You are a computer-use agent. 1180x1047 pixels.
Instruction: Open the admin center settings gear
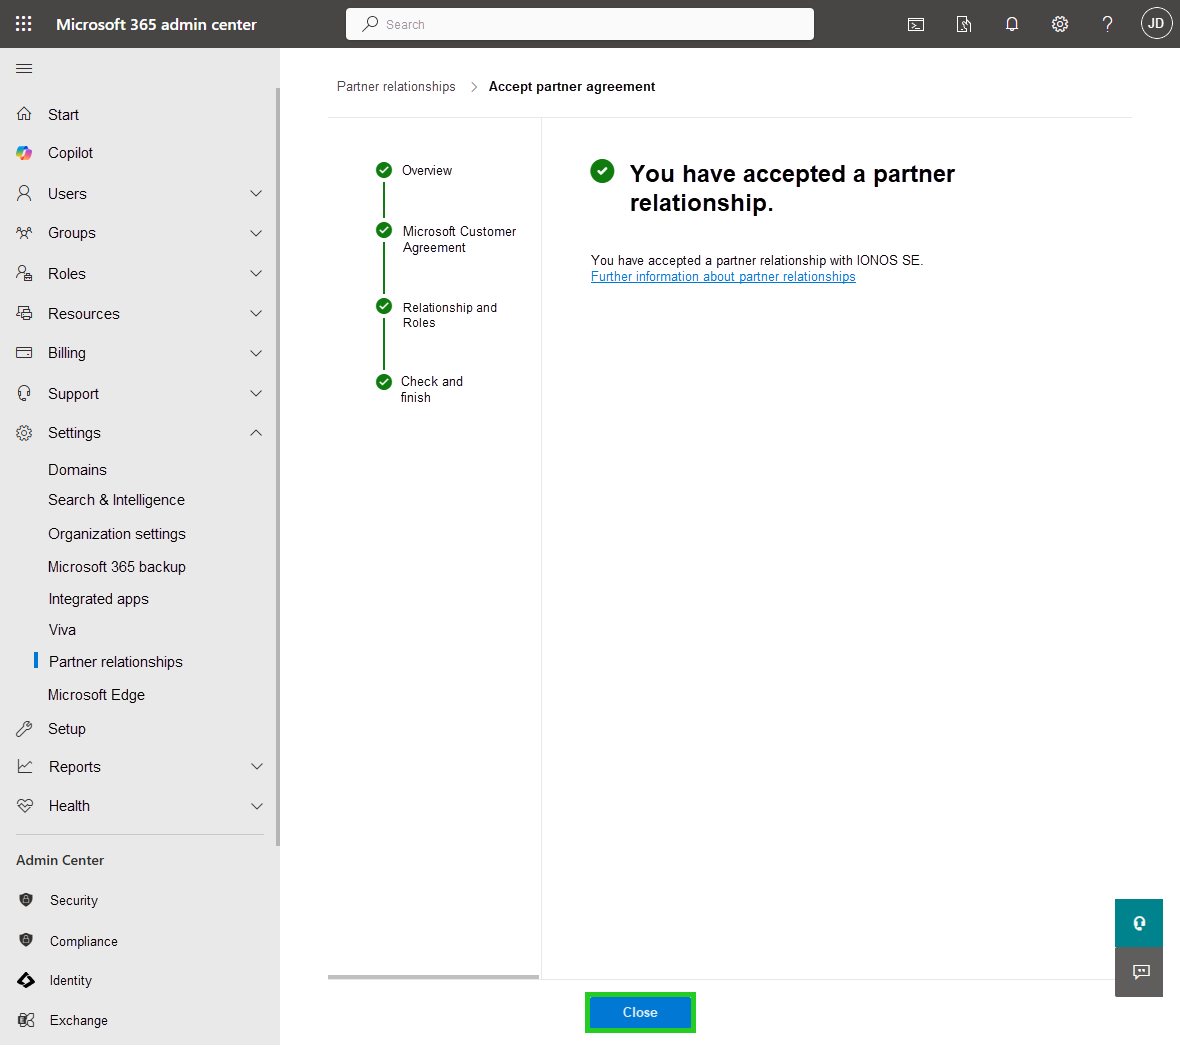pyautogui.click(x=1059, y=23)
